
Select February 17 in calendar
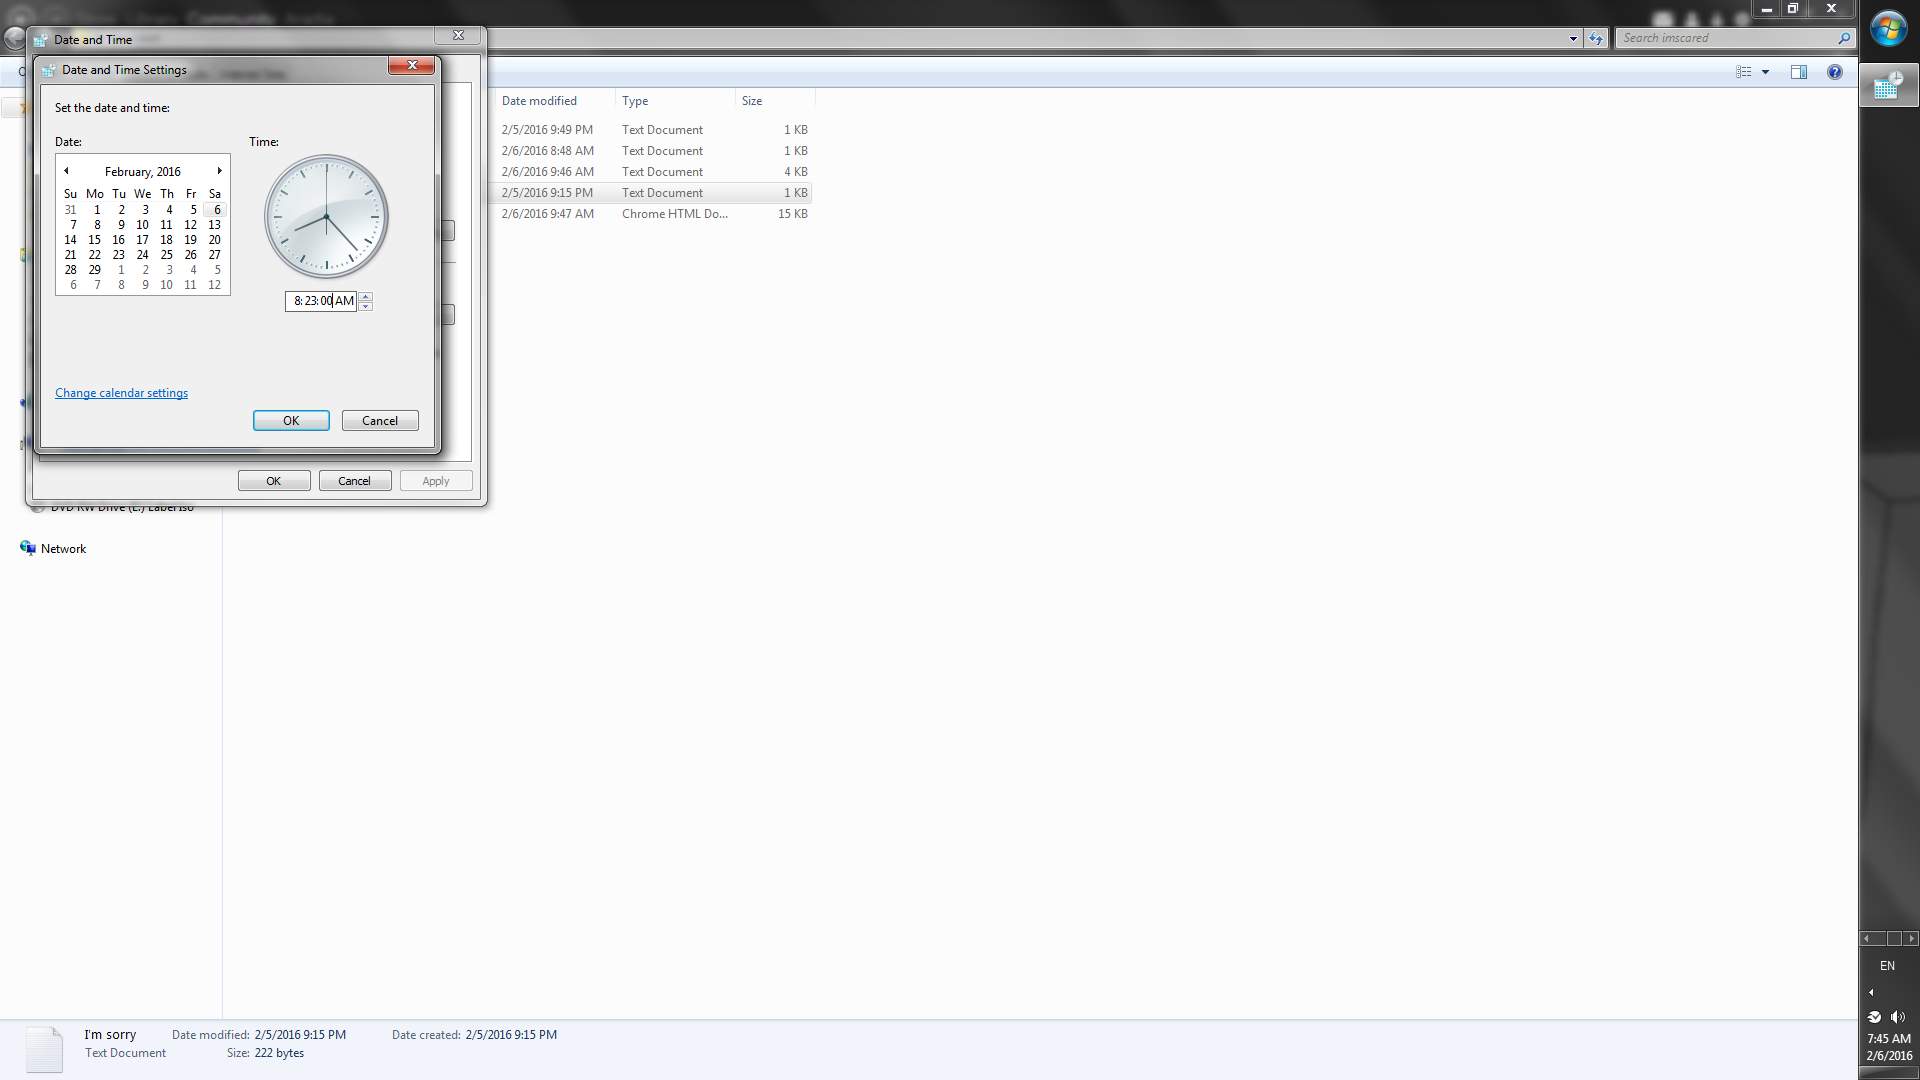[142, 240]
